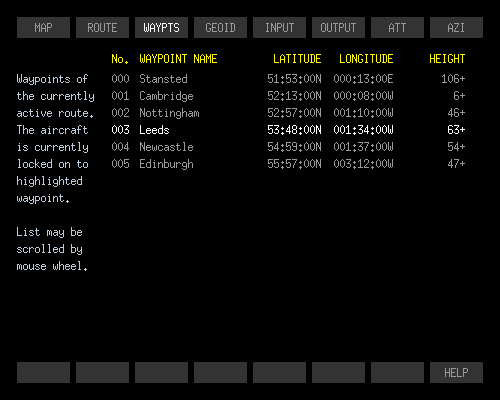Pick waypoint 005 Edinburgh
The height and width of the screenshot is (400, 500).
288,164
